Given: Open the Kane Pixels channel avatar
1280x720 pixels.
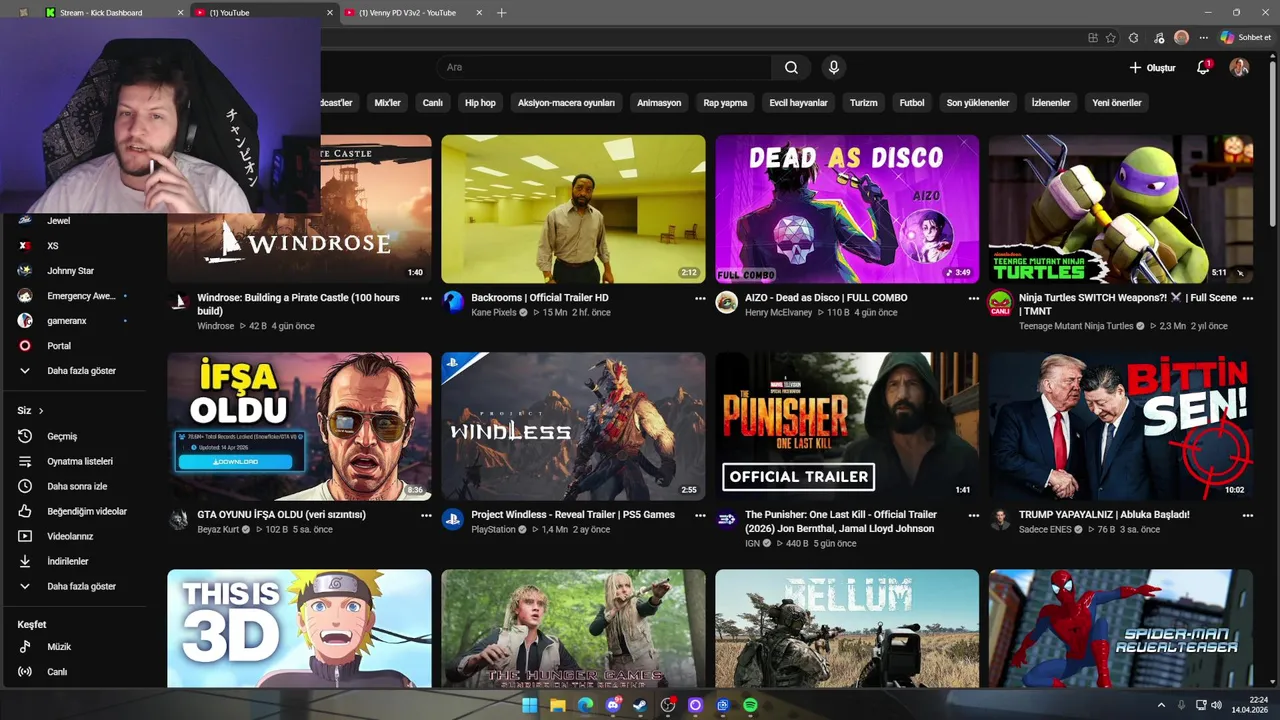Looking at the screenshot, I should pyautogui.click(x=453, y=301).
